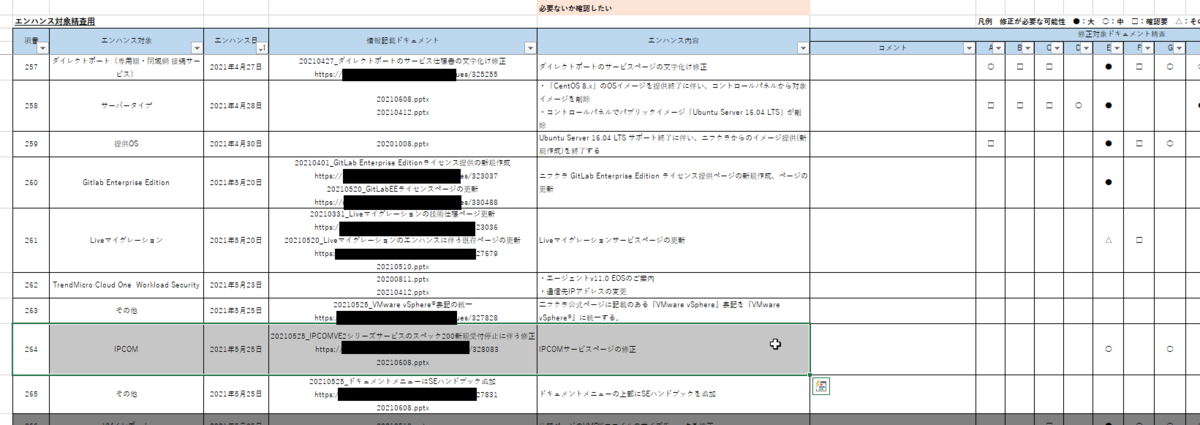Select the IPCOM cell
The width and height of the screenshot is (1200, 425).
(126, 349)
